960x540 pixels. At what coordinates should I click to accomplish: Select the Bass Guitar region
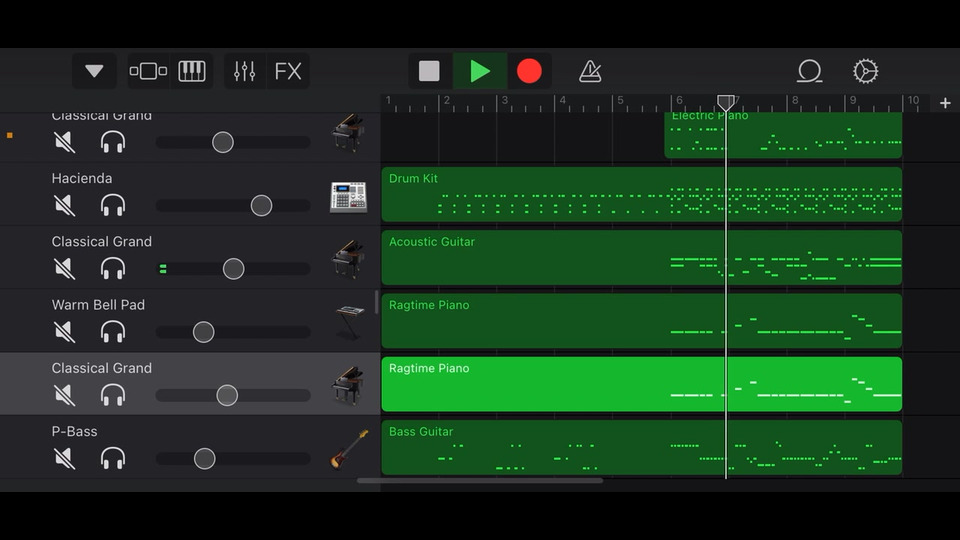(642, 447)
